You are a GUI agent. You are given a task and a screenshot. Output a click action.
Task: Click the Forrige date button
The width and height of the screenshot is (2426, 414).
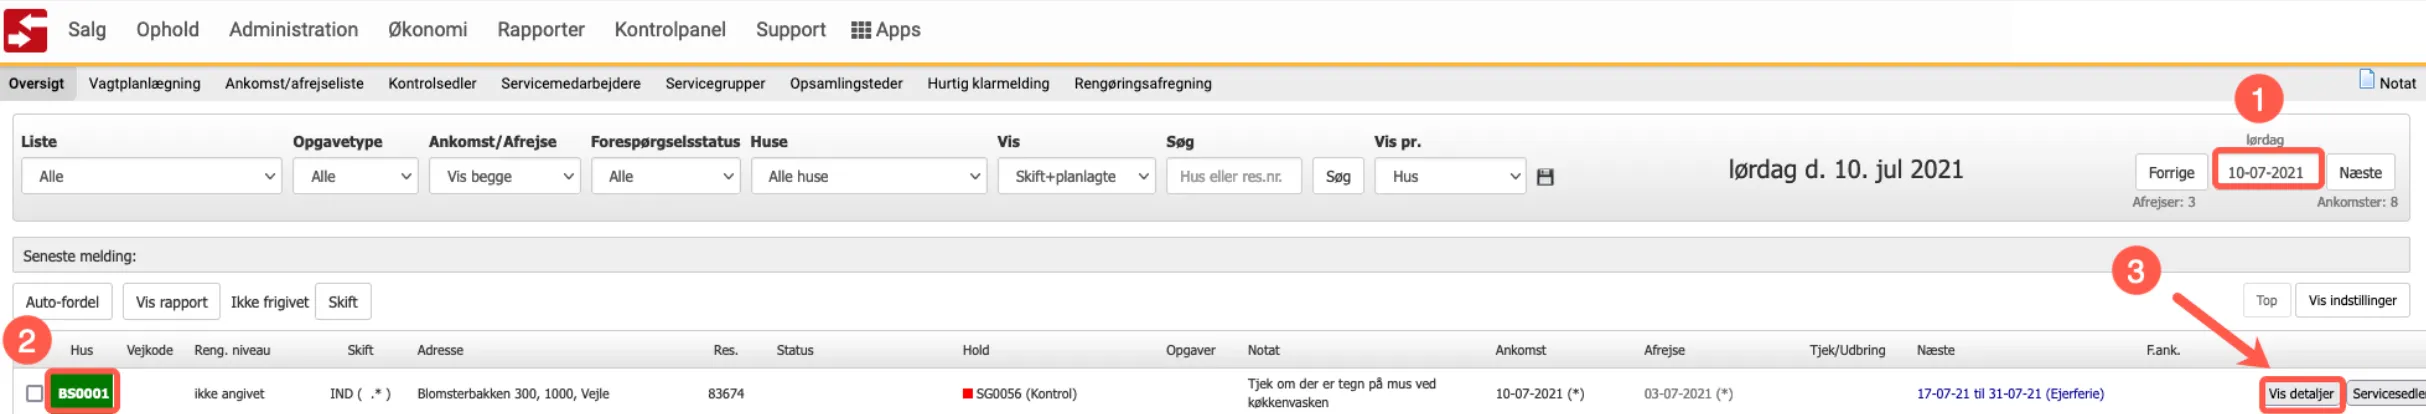pos(2171,173)
